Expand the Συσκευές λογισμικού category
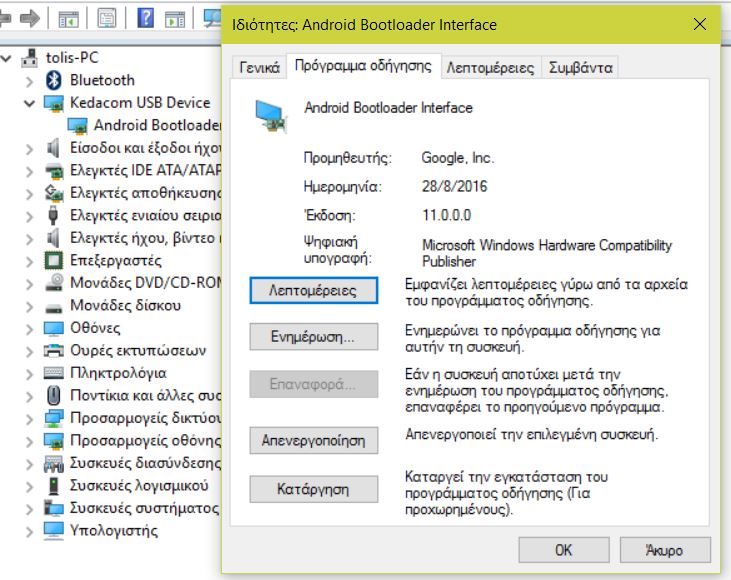 pos(29,487)
